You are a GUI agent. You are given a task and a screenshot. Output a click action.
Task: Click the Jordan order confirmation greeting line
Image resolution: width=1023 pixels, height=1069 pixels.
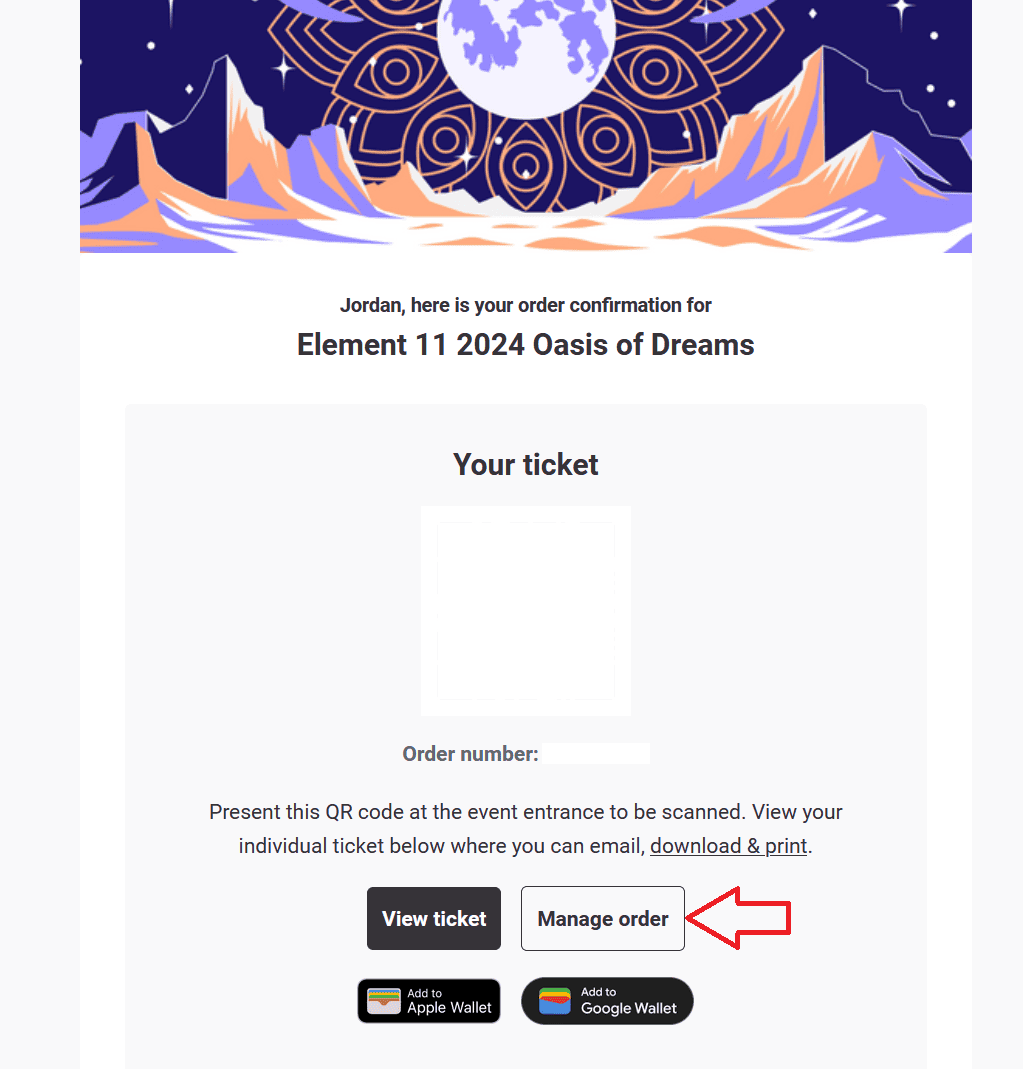pyautogui.click(x=526, y=305)
